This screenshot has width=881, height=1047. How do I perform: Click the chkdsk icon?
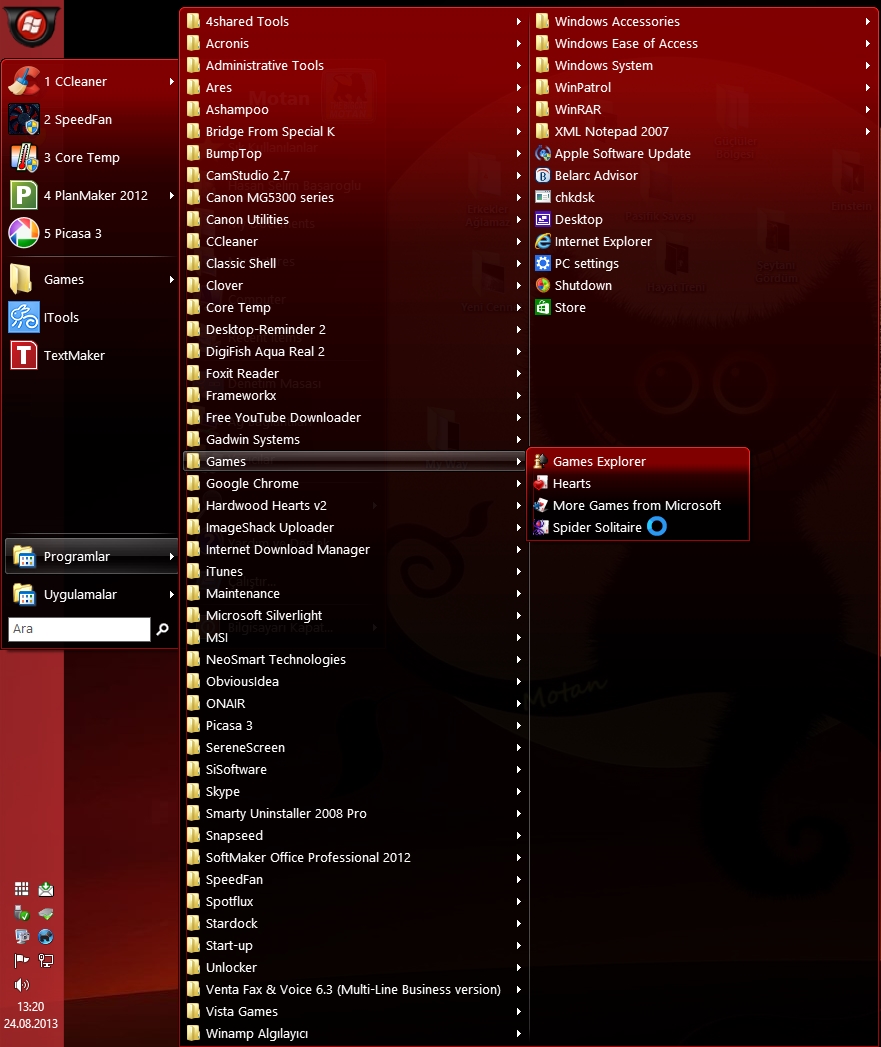coord(543,198)
